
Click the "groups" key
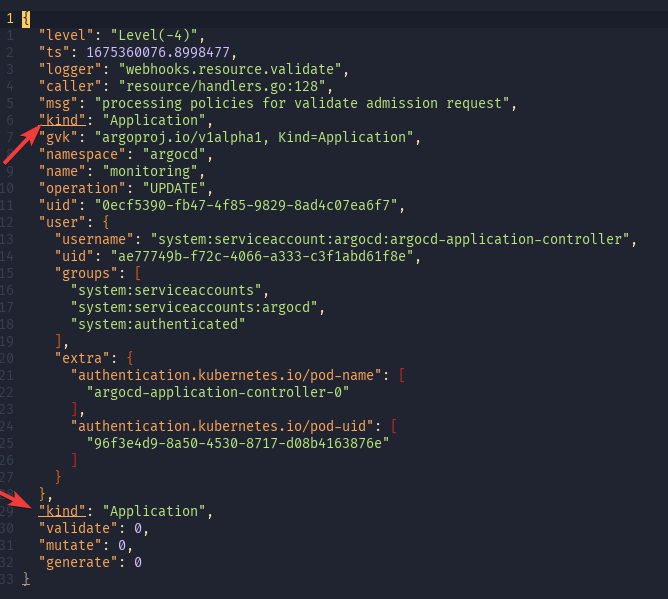(x=86, y=274)
